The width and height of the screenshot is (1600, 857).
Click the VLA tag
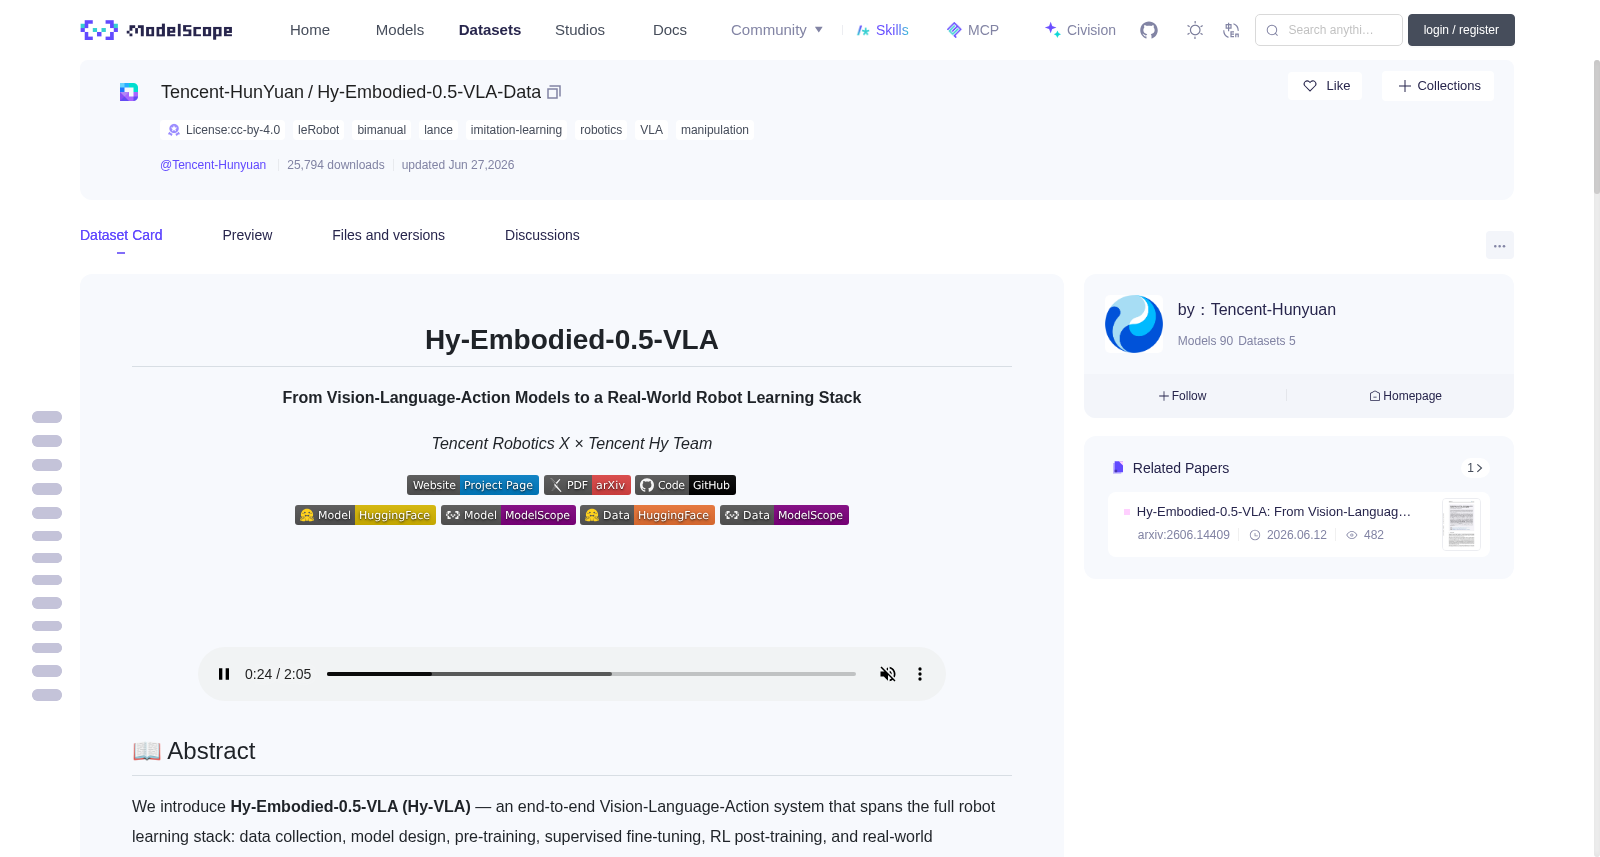pyautogui.click(x=651, y=130)
